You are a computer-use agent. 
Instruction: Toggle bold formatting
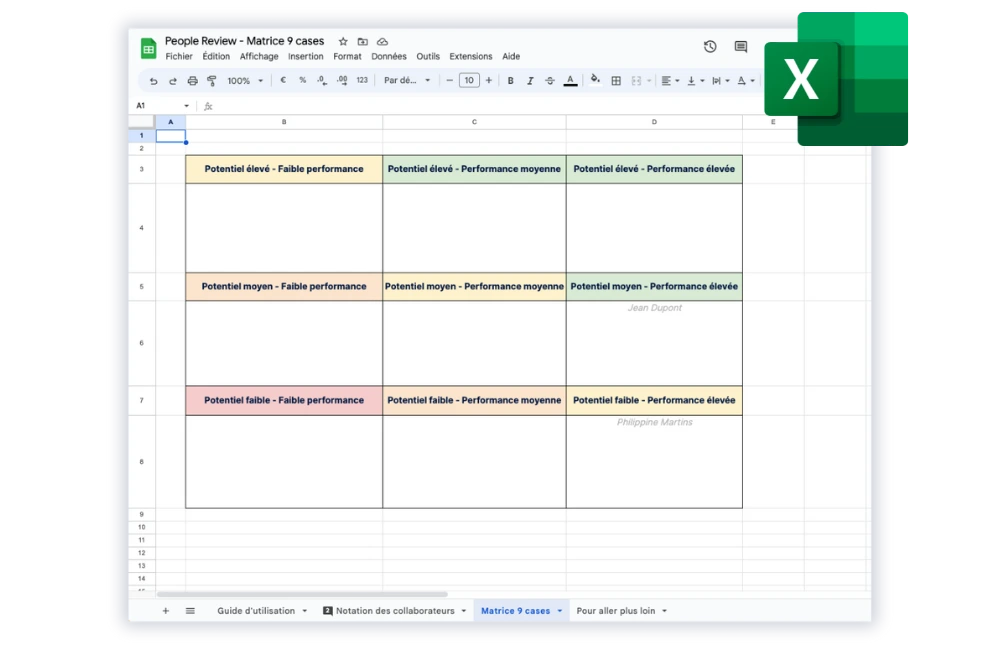click(x=510, y=81)
